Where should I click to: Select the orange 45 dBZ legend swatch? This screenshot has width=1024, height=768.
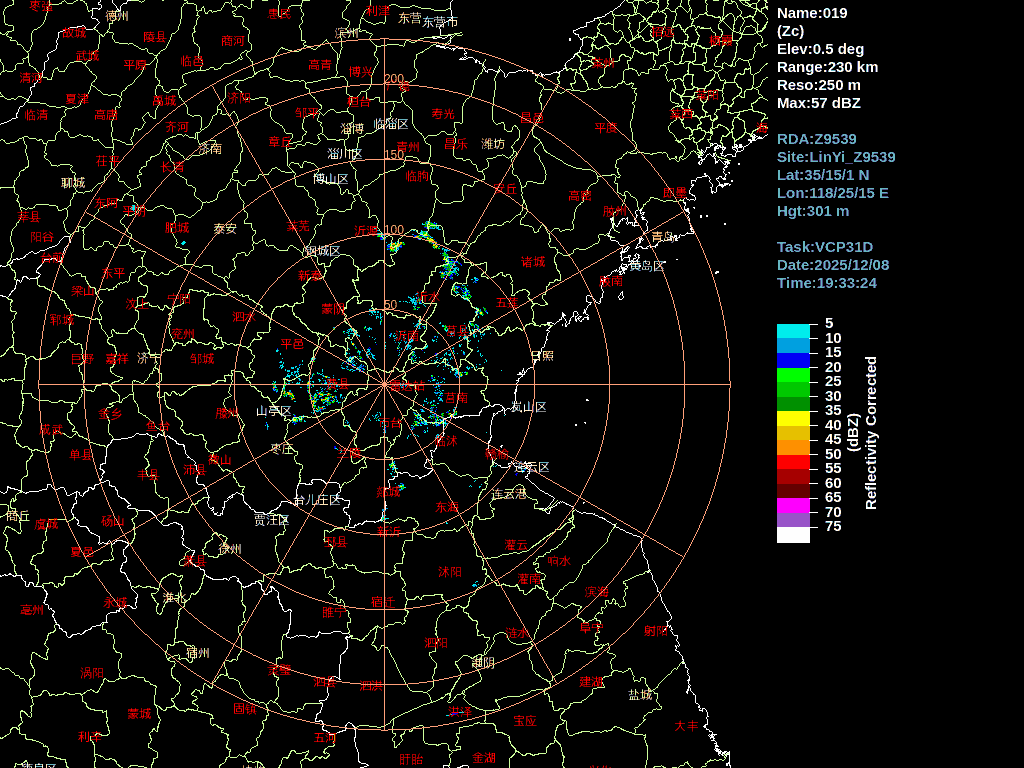pyautogui.click(x=793, y=447)
